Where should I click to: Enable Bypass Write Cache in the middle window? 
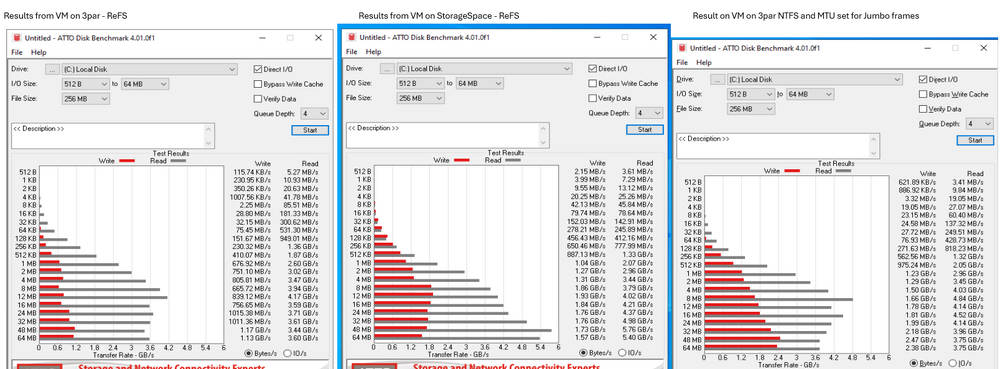tap(593, 83)
